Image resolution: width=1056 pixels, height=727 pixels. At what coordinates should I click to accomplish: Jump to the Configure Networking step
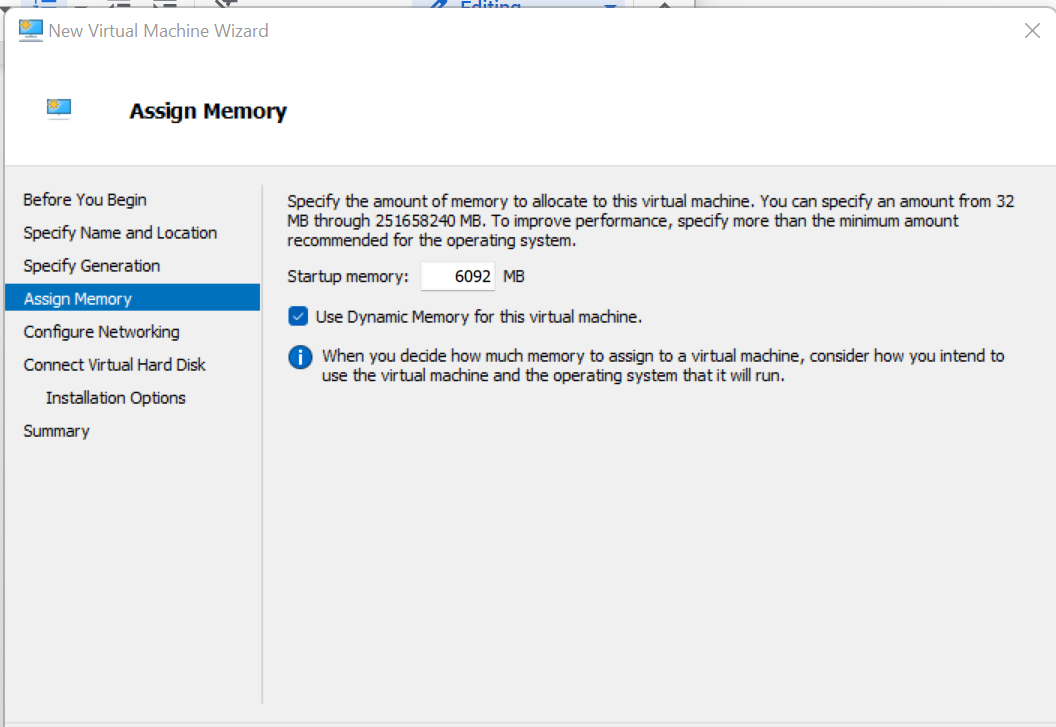pos(102,332)
